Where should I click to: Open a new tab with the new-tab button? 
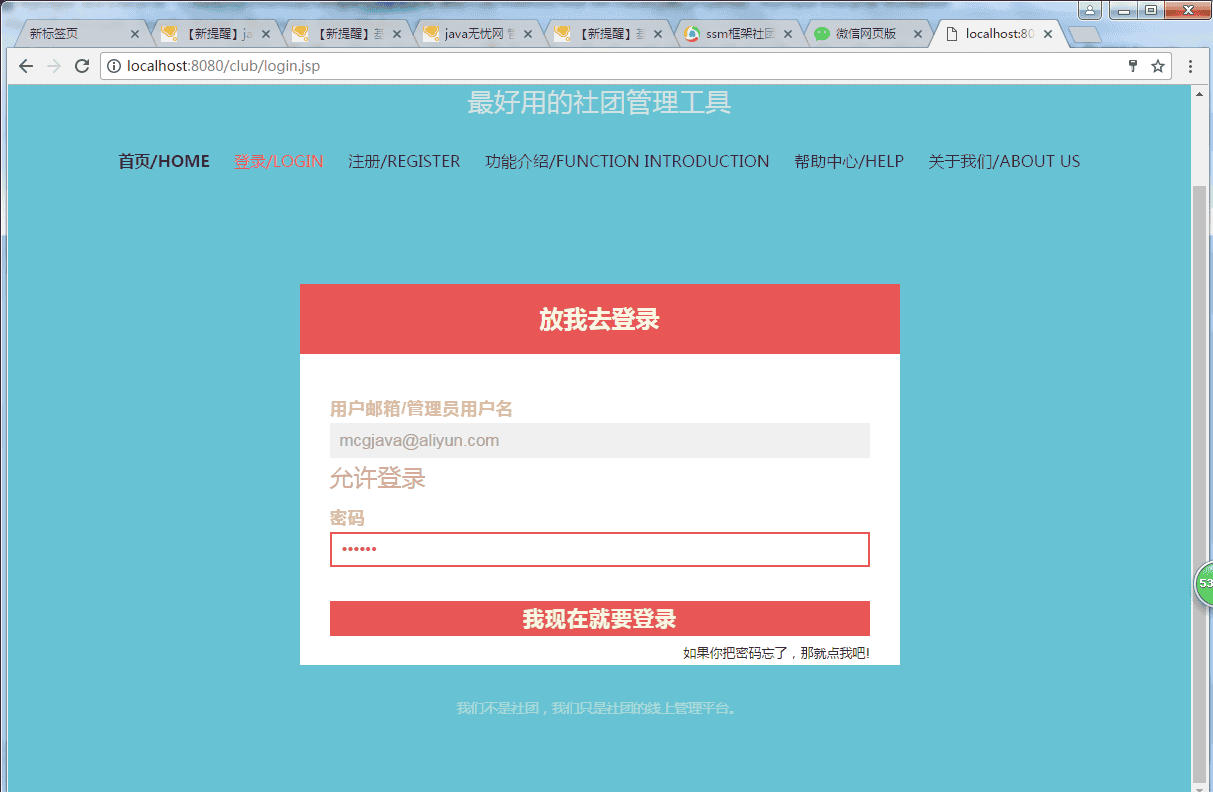pyautogui.click(x=1085, y=34)
